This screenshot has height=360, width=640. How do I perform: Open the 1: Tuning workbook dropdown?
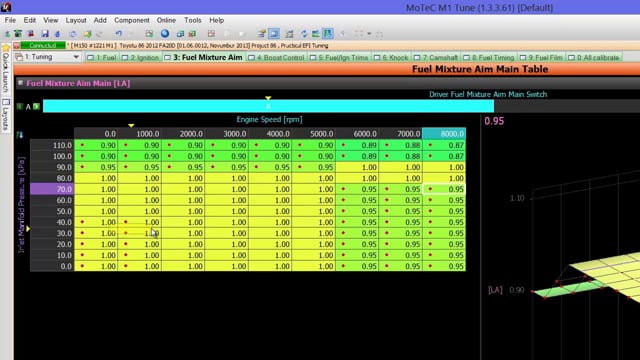click(x=76, y=57)
